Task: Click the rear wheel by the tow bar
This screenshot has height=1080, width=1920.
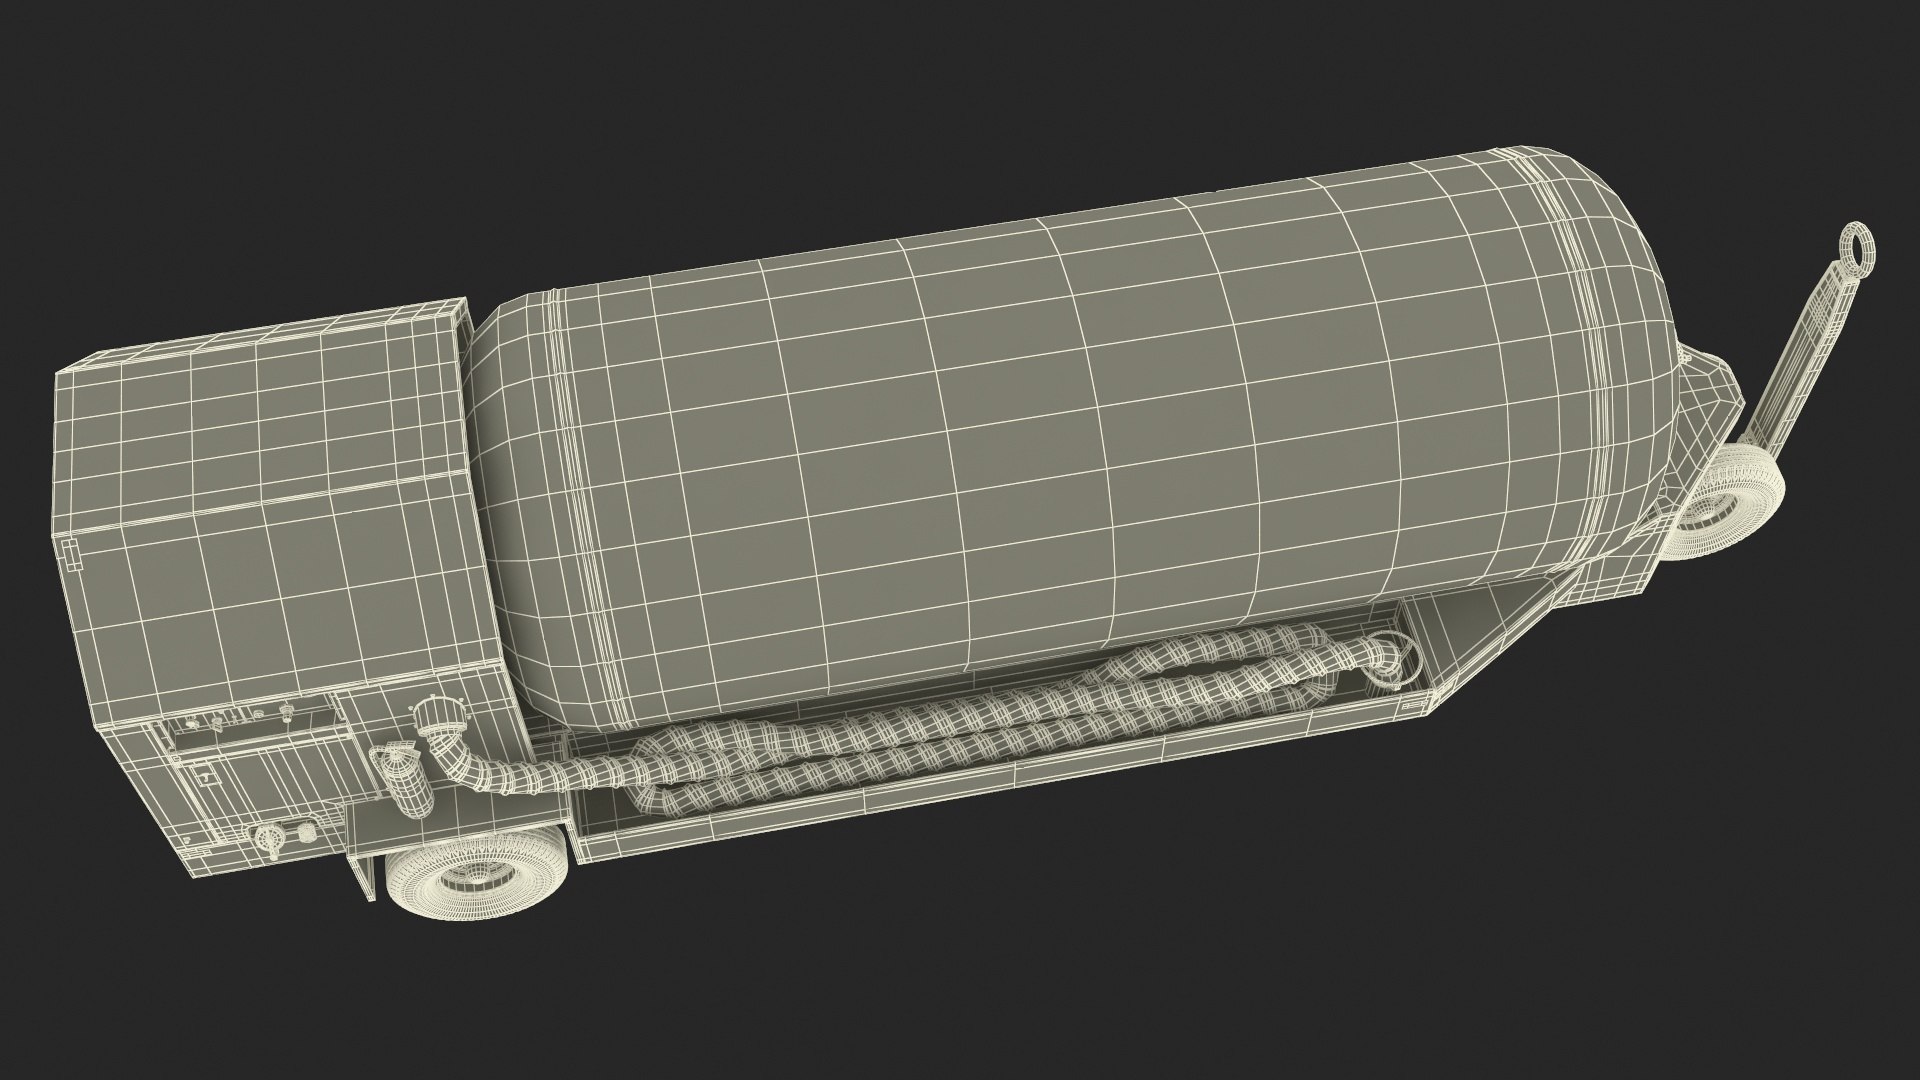Action: (1727, 510)
